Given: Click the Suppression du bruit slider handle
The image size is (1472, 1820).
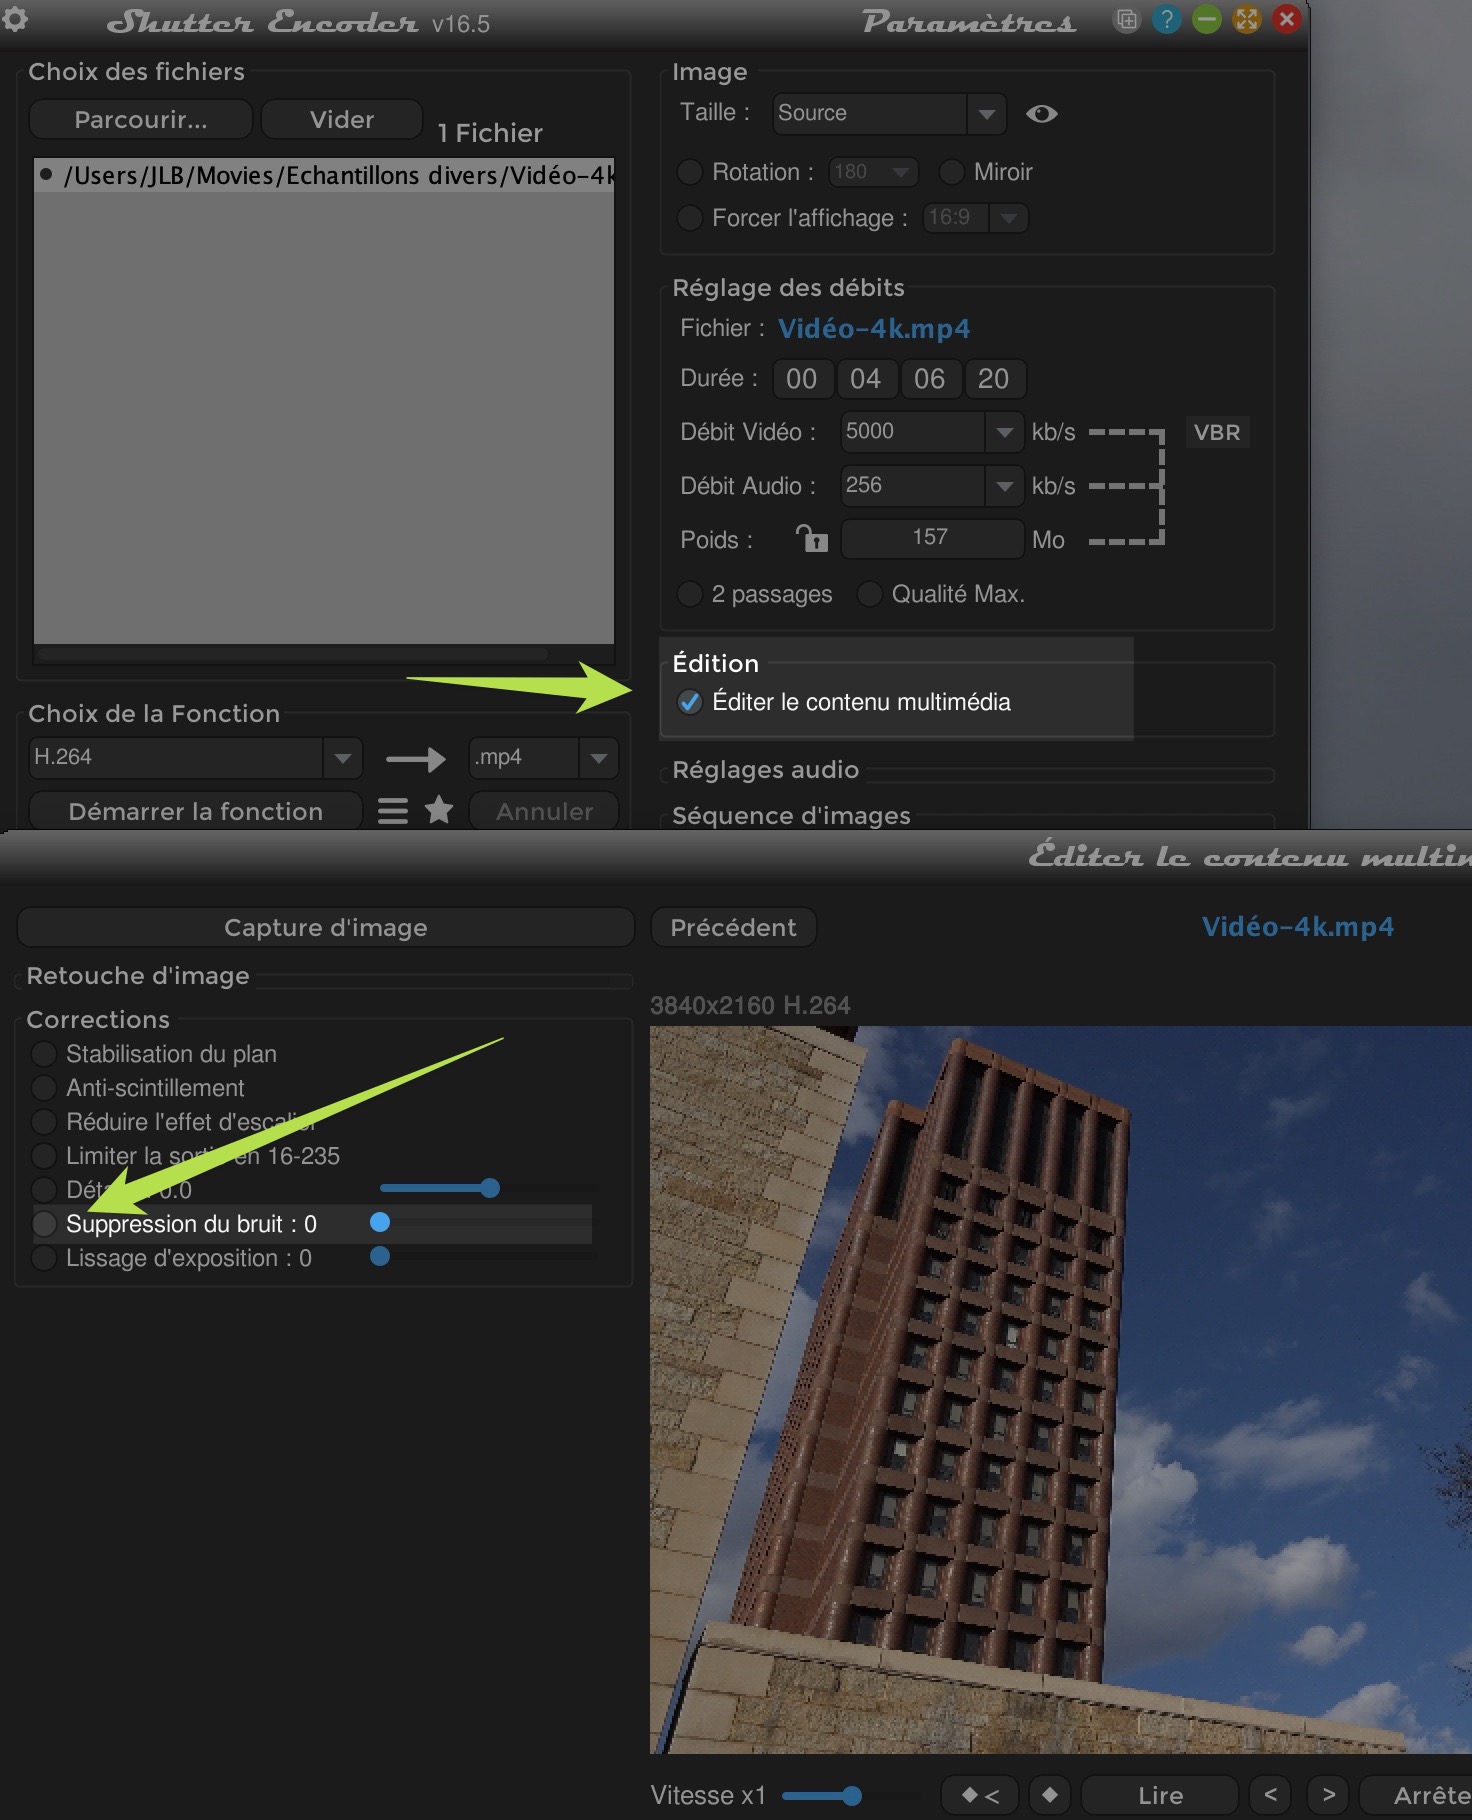Looking at the screenshot, I should [380, 1222].
